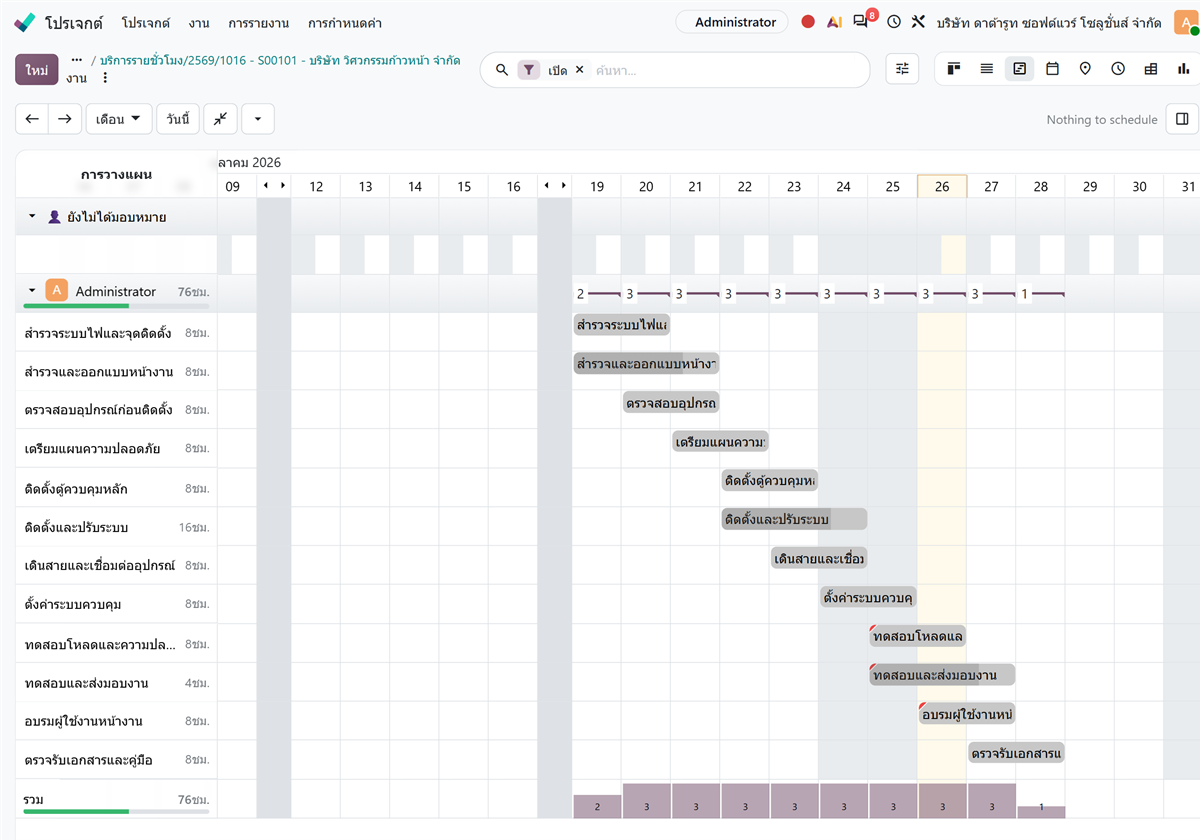Open the user avatar menu
1200x840 pixels.
[x=1186, y=22]
